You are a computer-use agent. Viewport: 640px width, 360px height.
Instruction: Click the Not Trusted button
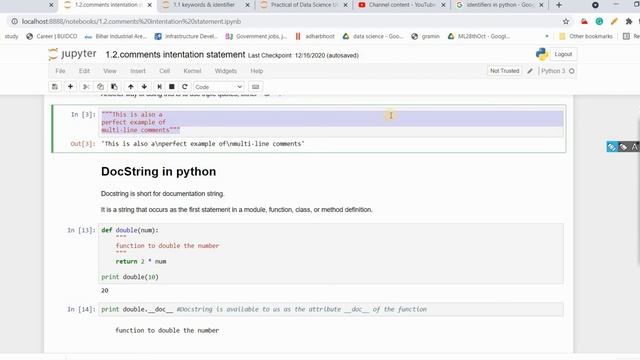click(x=504, y=71)
